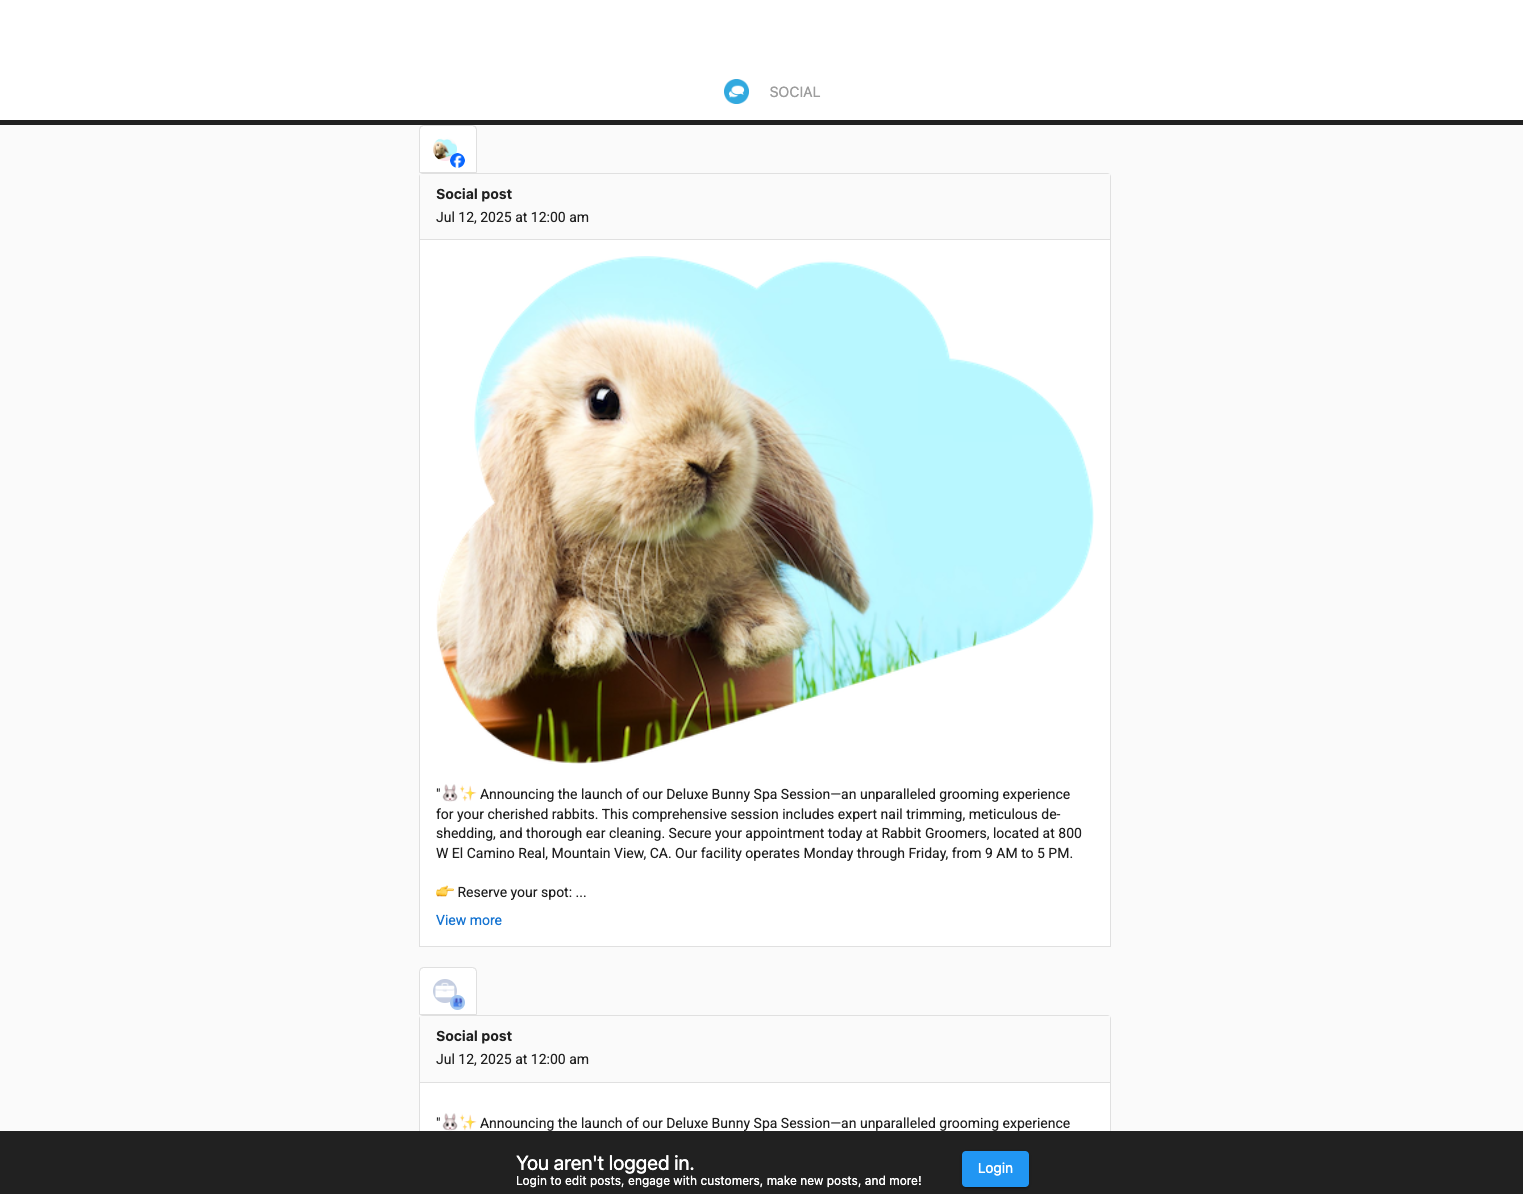Image resolution: width=1523 pixels, height=1194 pixels.
Task: Click the You aren't logged in banner
Action: 604,1163
